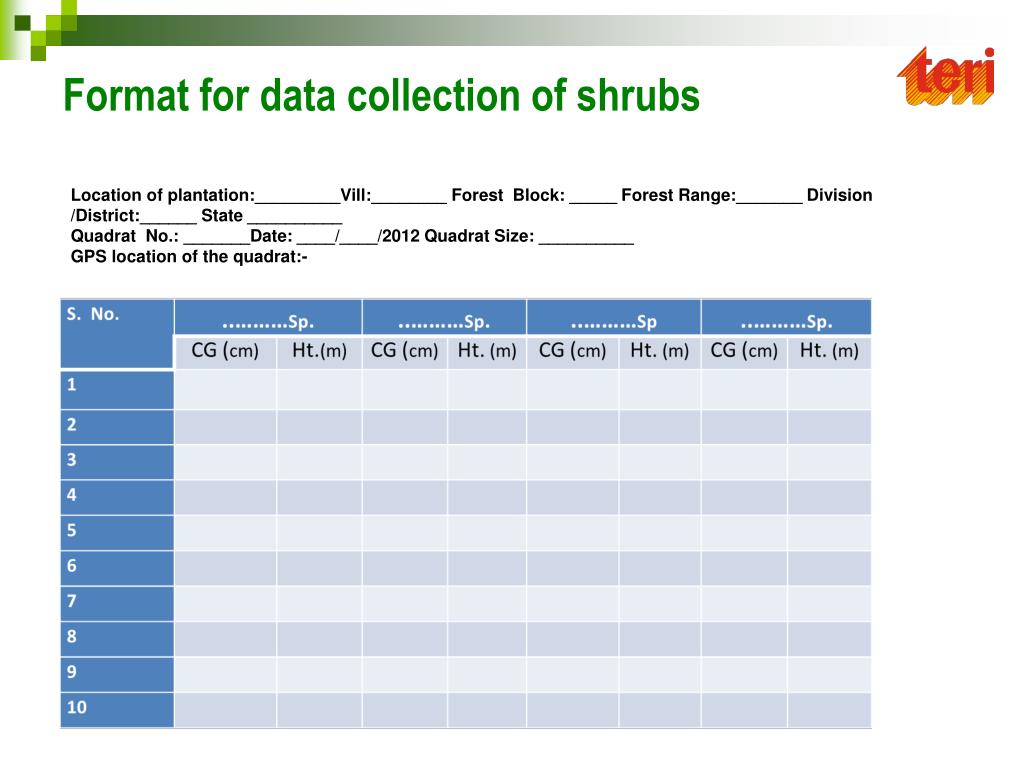Image resolution: width=1024 pixels, height=768 pixels.
Task: Click the teri logo
Action: click(946, 76)
